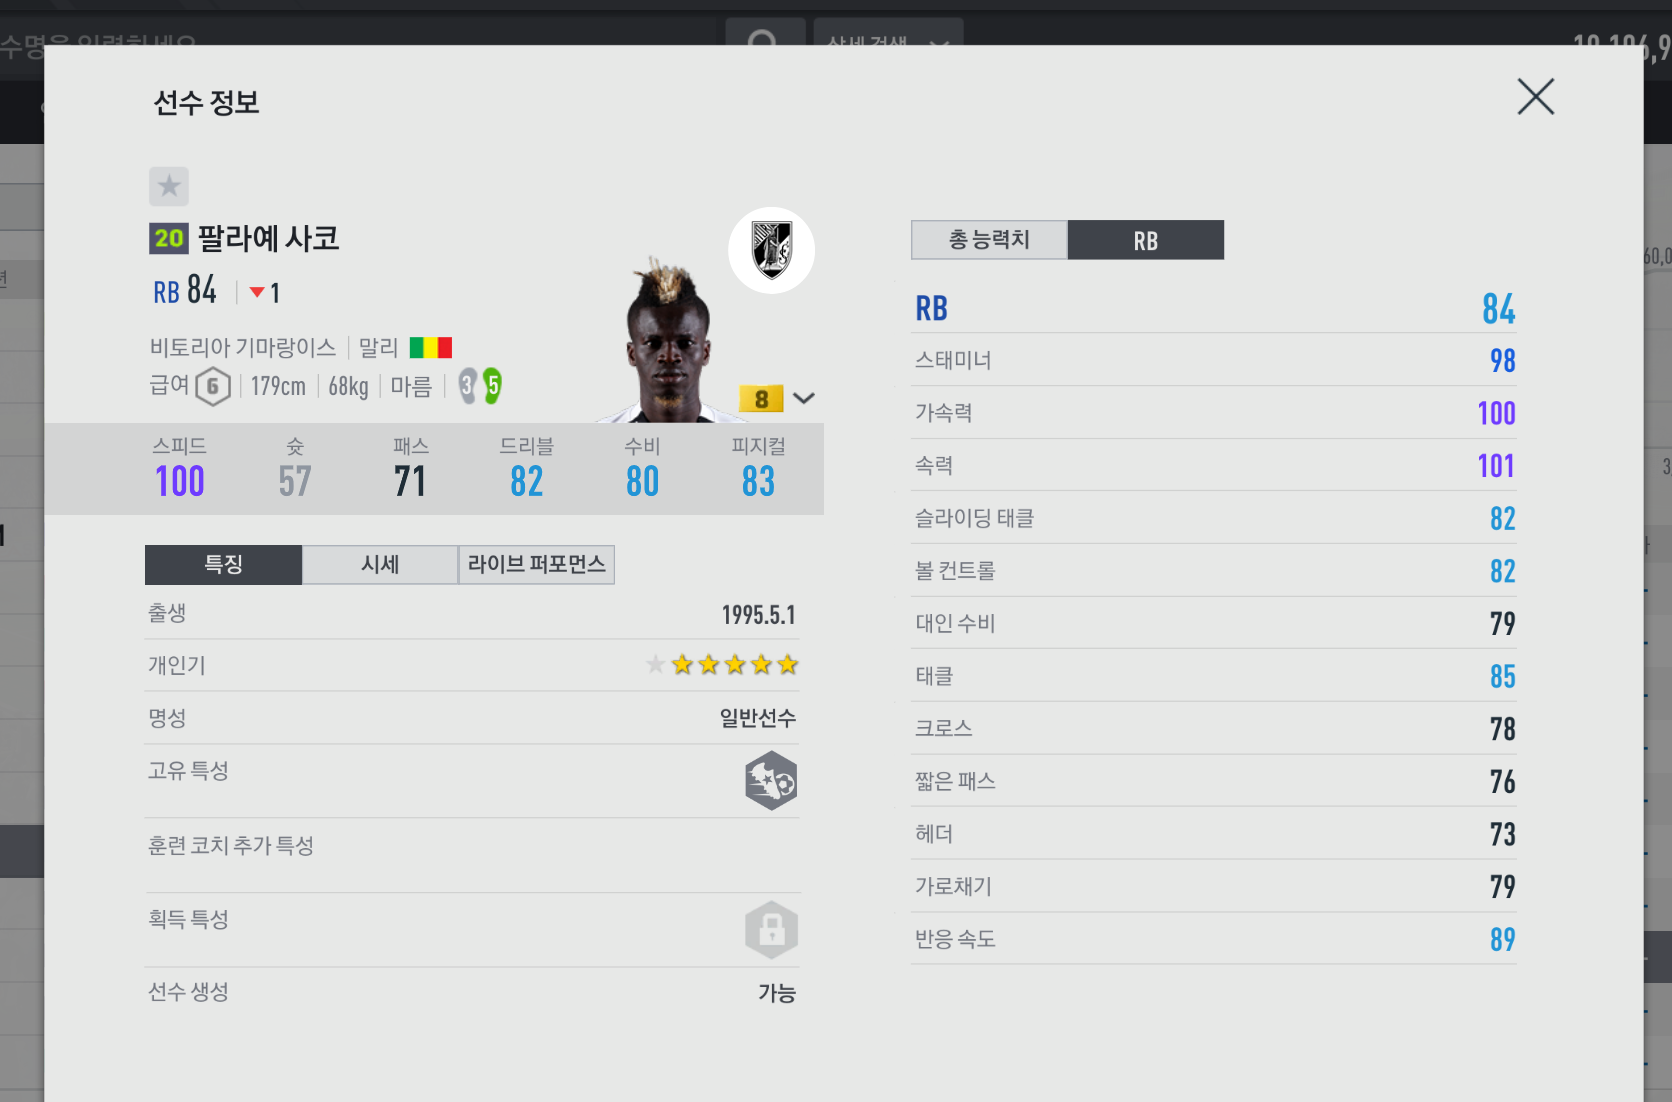Close the player info dialog
Screen dimensions: 1672x1102
tap(1536, 97)
